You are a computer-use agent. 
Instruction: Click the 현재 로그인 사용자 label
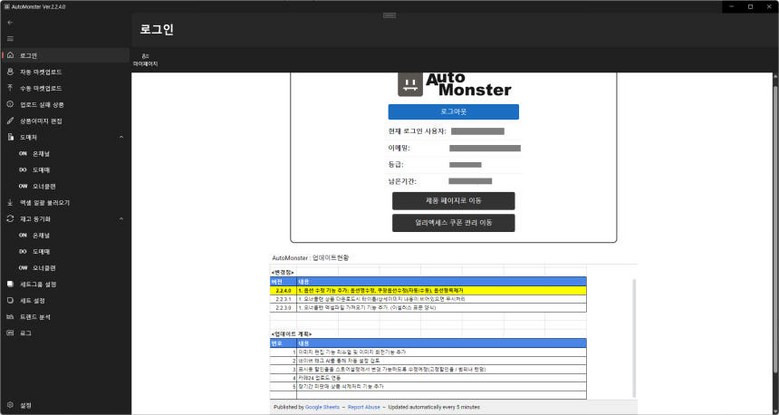point(417,131)
